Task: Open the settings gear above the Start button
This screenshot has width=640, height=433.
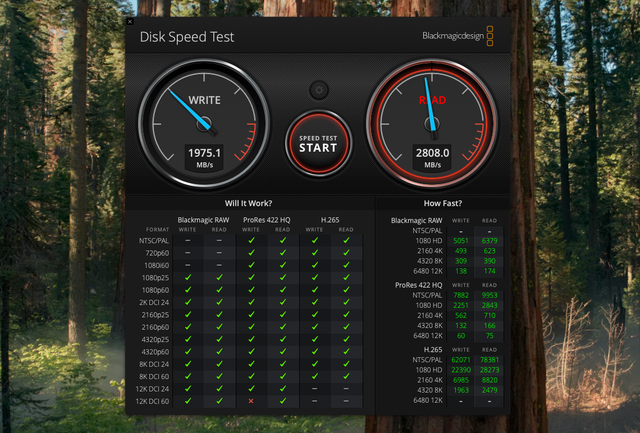Action: point(319,90)
